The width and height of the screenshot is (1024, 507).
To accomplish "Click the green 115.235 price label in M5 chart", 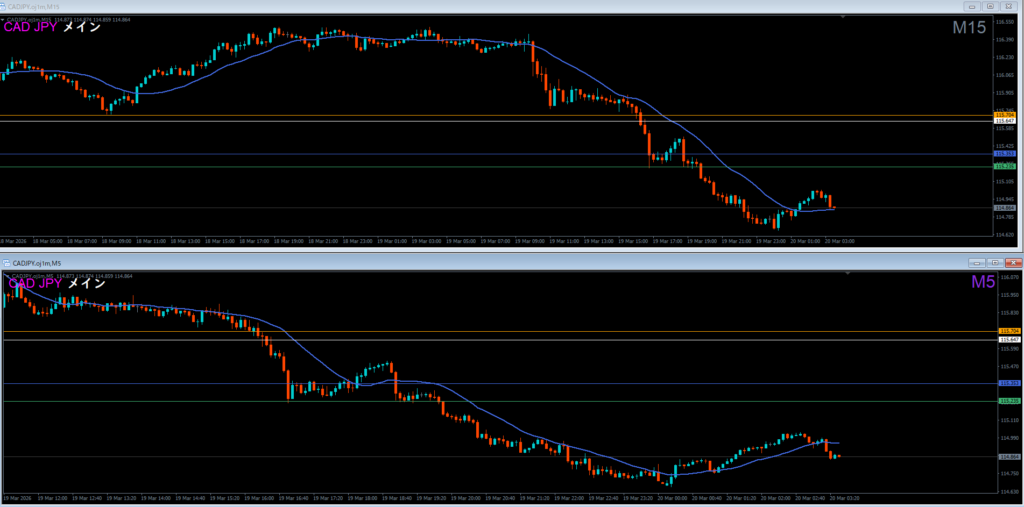I will pyautogui.click(x=1008, y=401).
